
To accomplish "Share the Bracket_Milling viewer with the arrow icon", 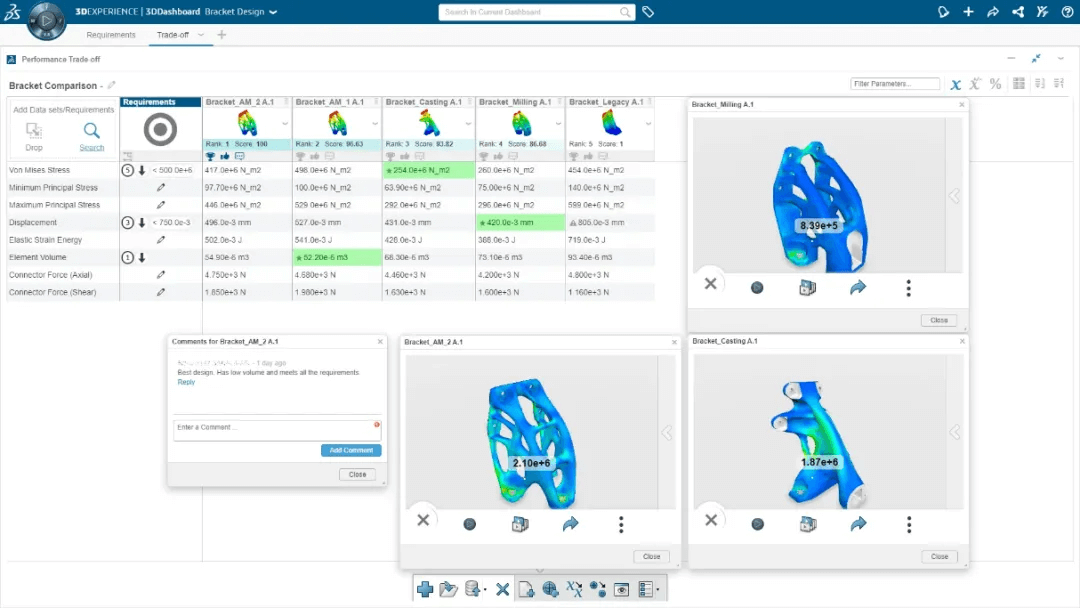I will [858, 287].
